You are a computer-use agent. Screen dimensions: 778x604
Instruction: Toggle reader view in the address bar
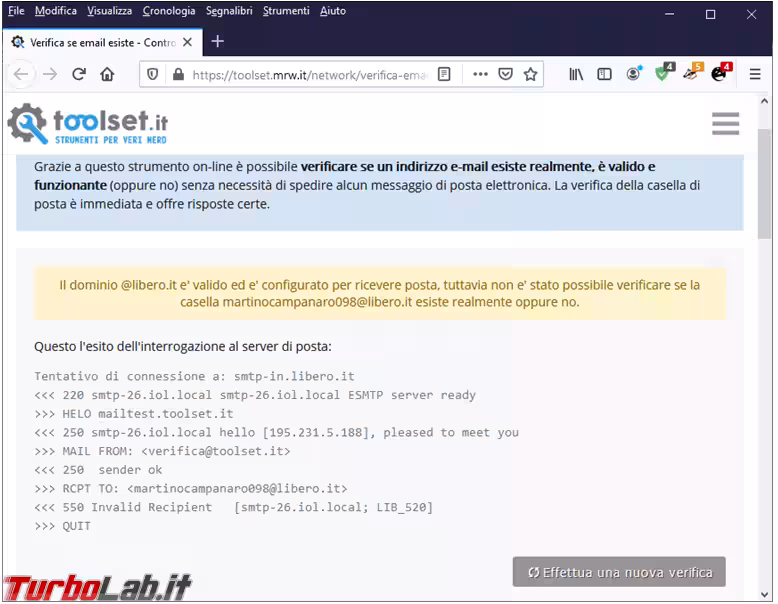(x=445, y=74)
